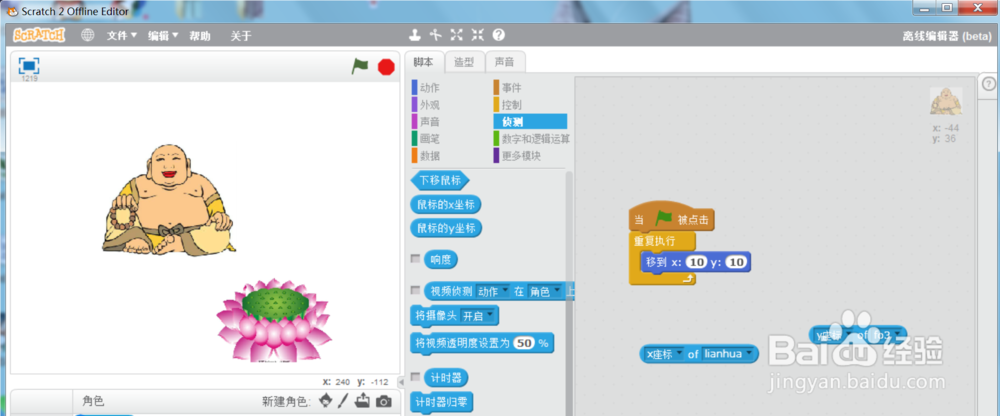This screenshot has width=1000, height=416.
Task: Switch the stage to full screen mode
Action: tap(29, 66)
